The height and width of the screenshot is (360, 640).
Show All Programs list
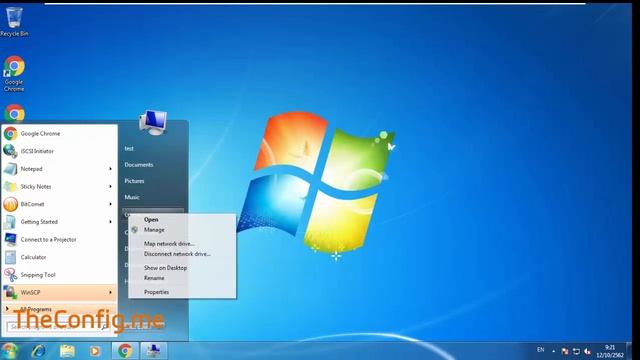(x=59, y=309)
